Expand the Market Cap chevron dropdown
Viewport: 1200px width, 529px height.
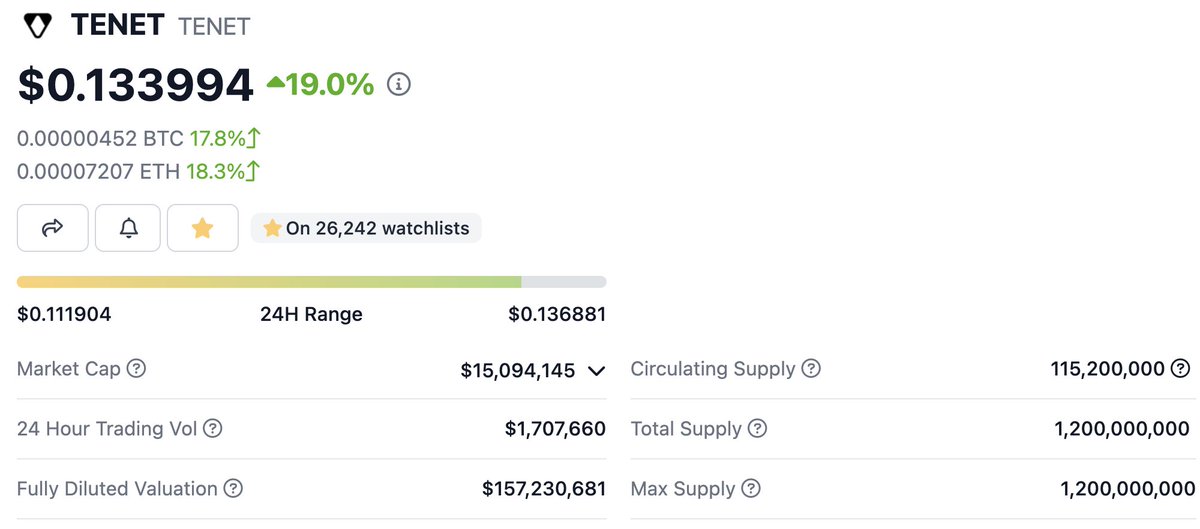(597, 371)
